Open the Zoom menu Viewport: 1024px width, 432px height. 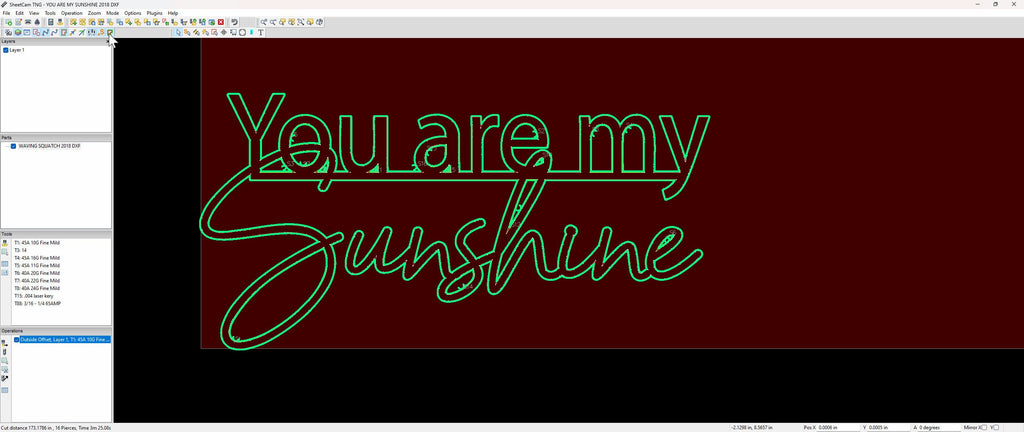coord(94,13)
